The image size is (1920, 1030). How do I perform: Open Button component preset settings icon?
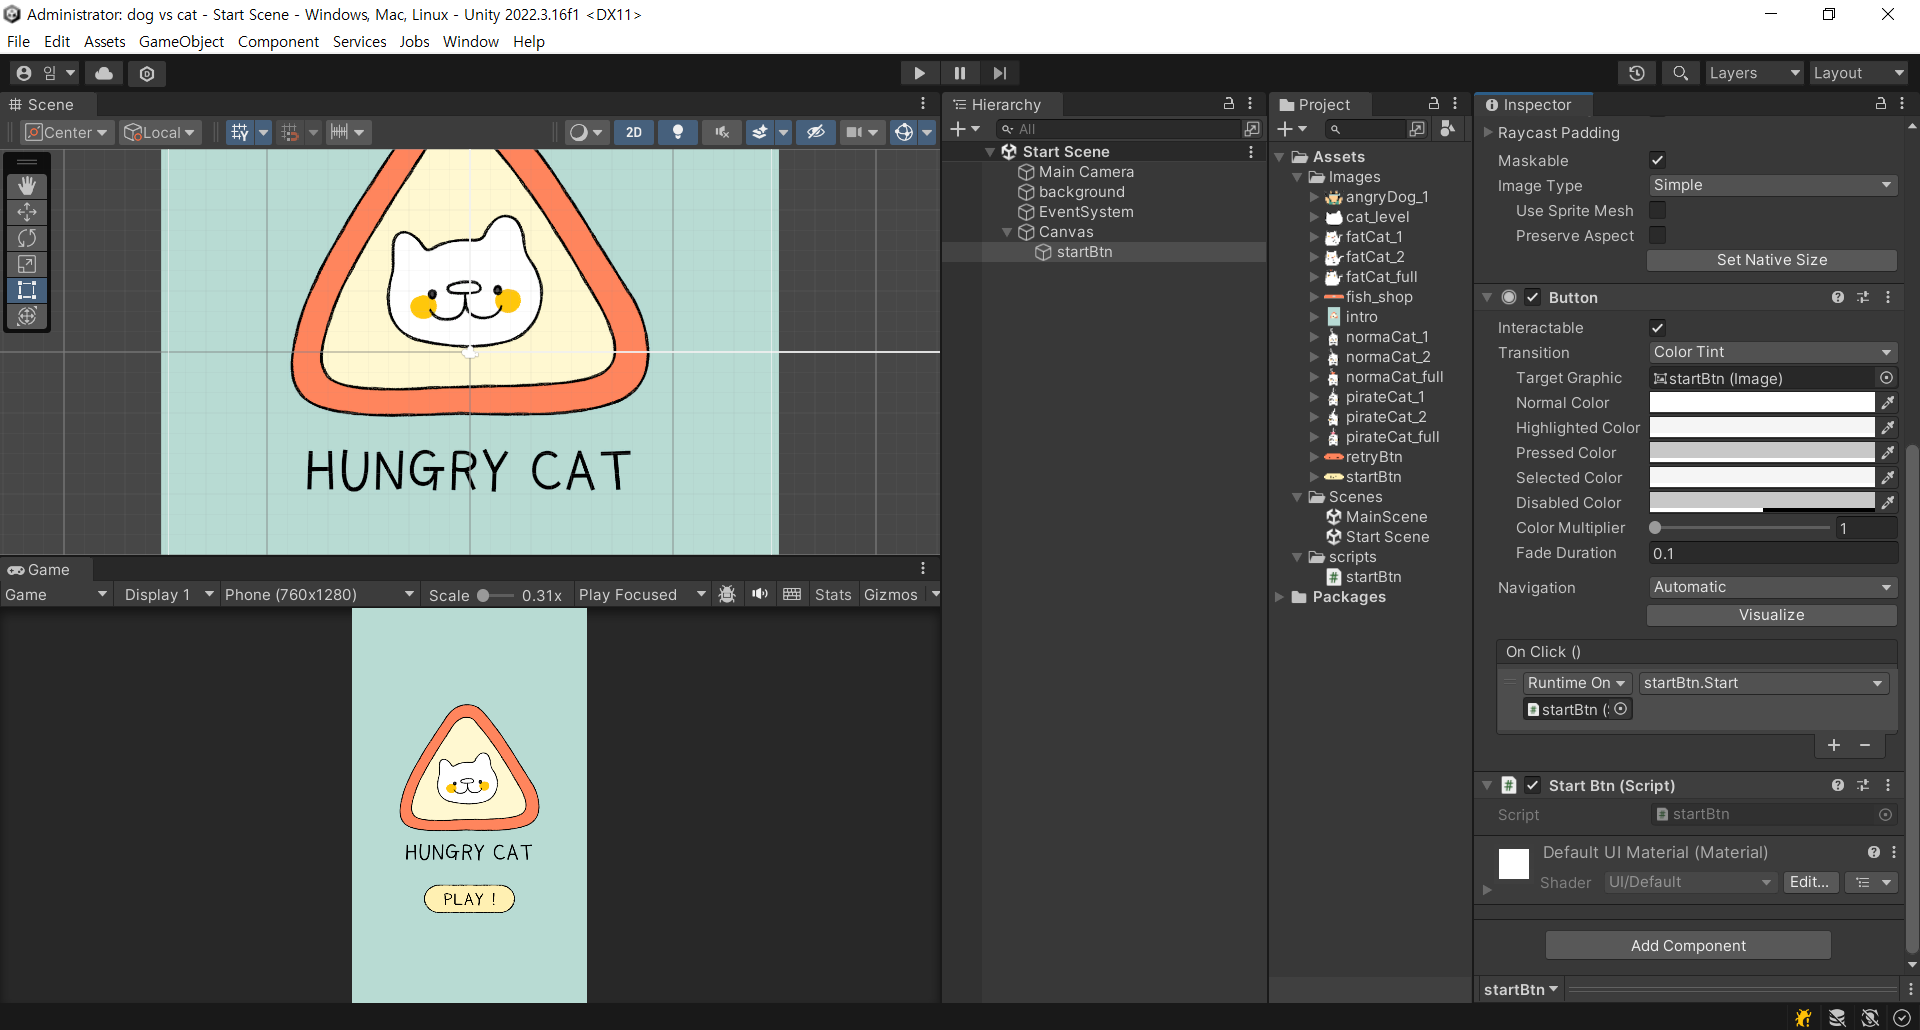point(1863,298)
